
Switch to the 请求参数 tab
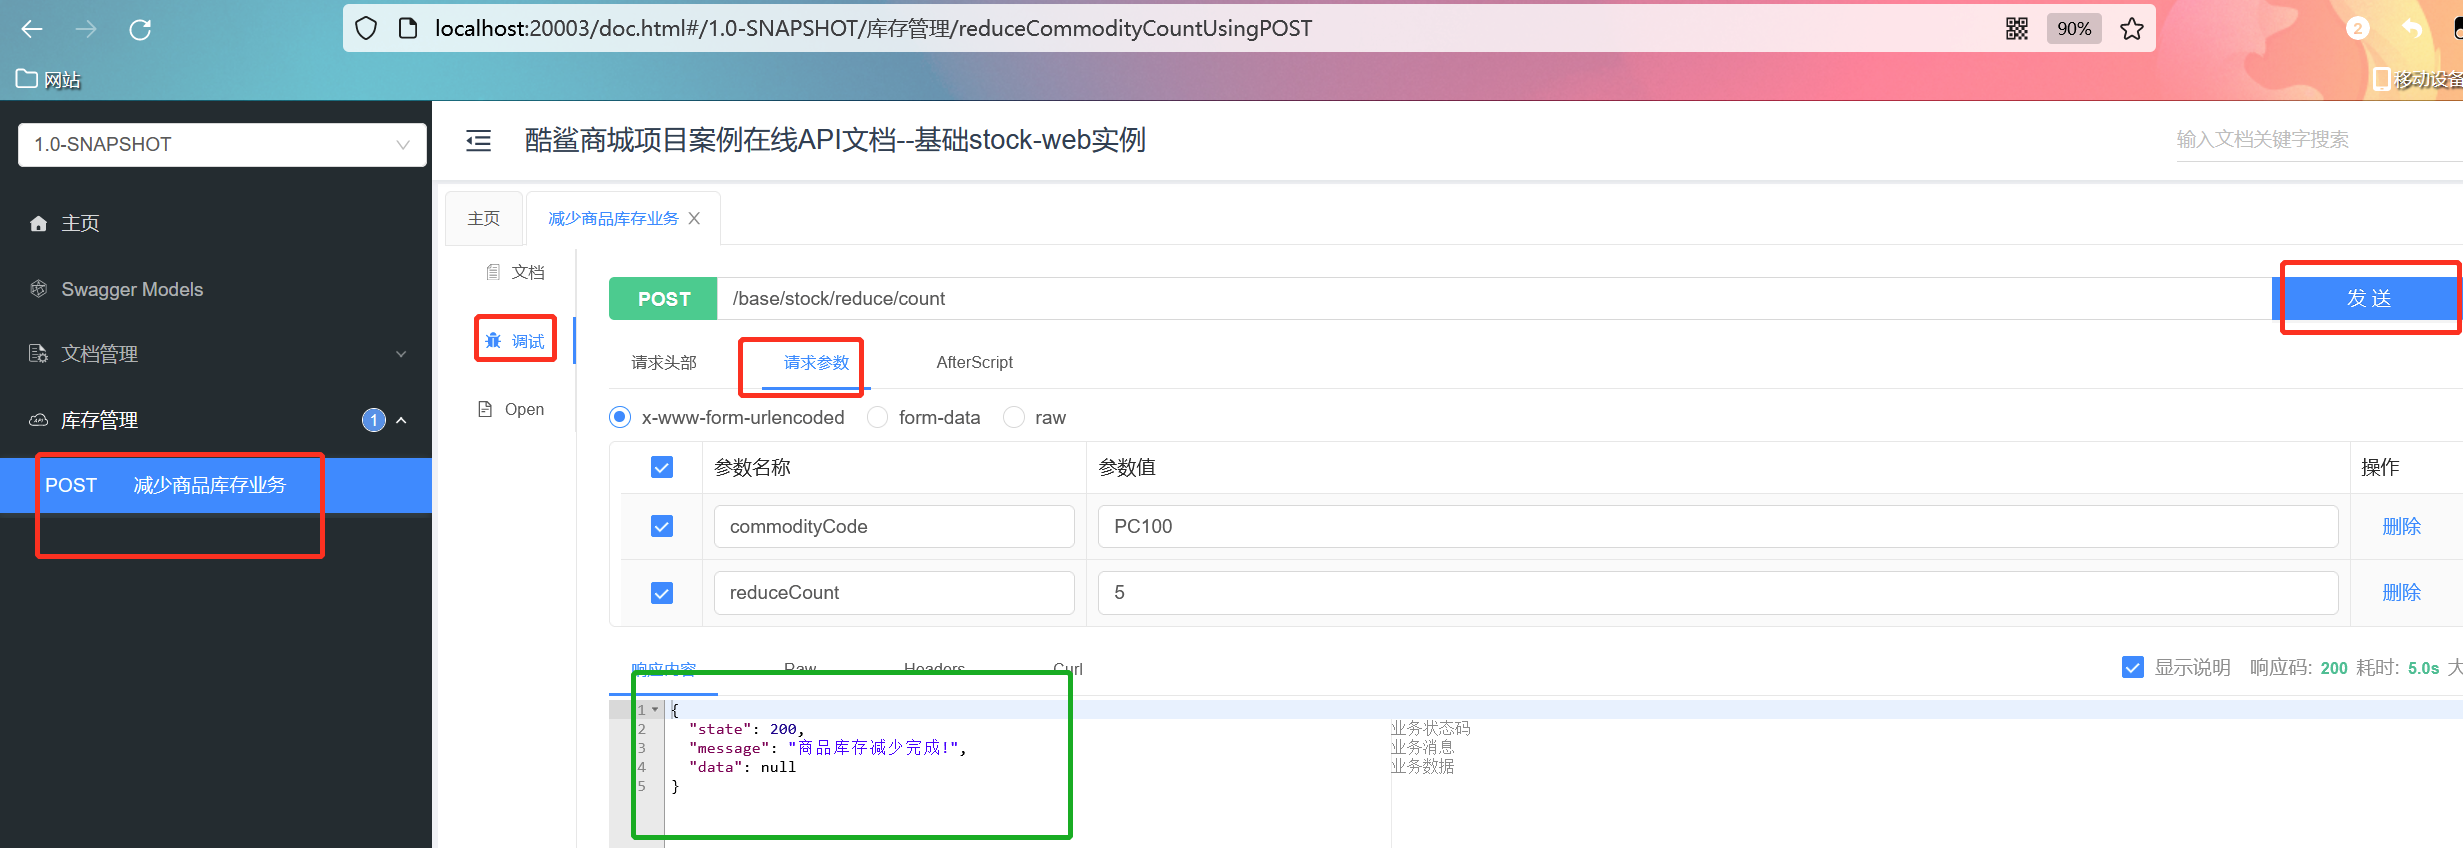tap(816, 362)
